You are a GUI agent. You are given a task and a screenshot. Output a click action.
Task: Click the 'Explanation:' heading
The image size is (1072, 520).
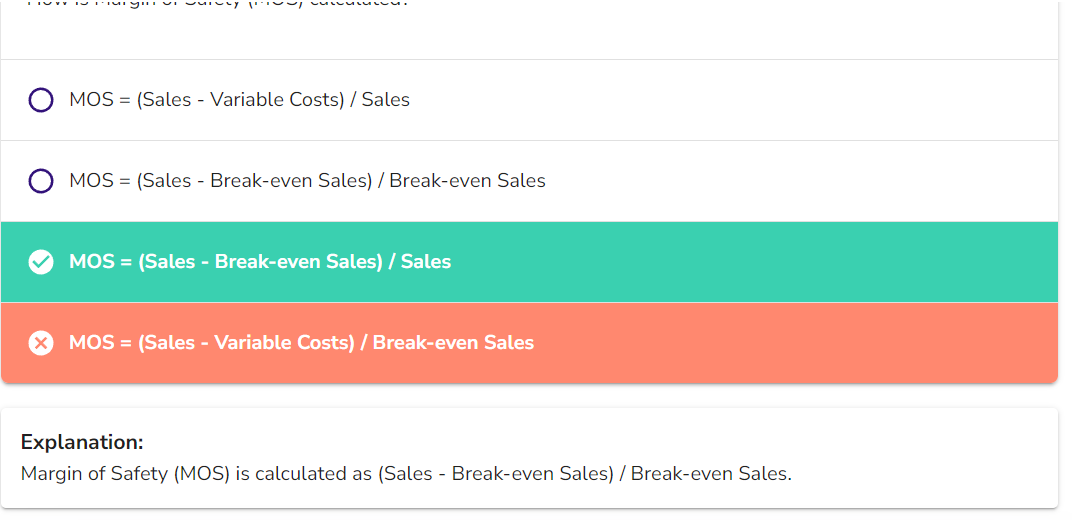point(82,442)
